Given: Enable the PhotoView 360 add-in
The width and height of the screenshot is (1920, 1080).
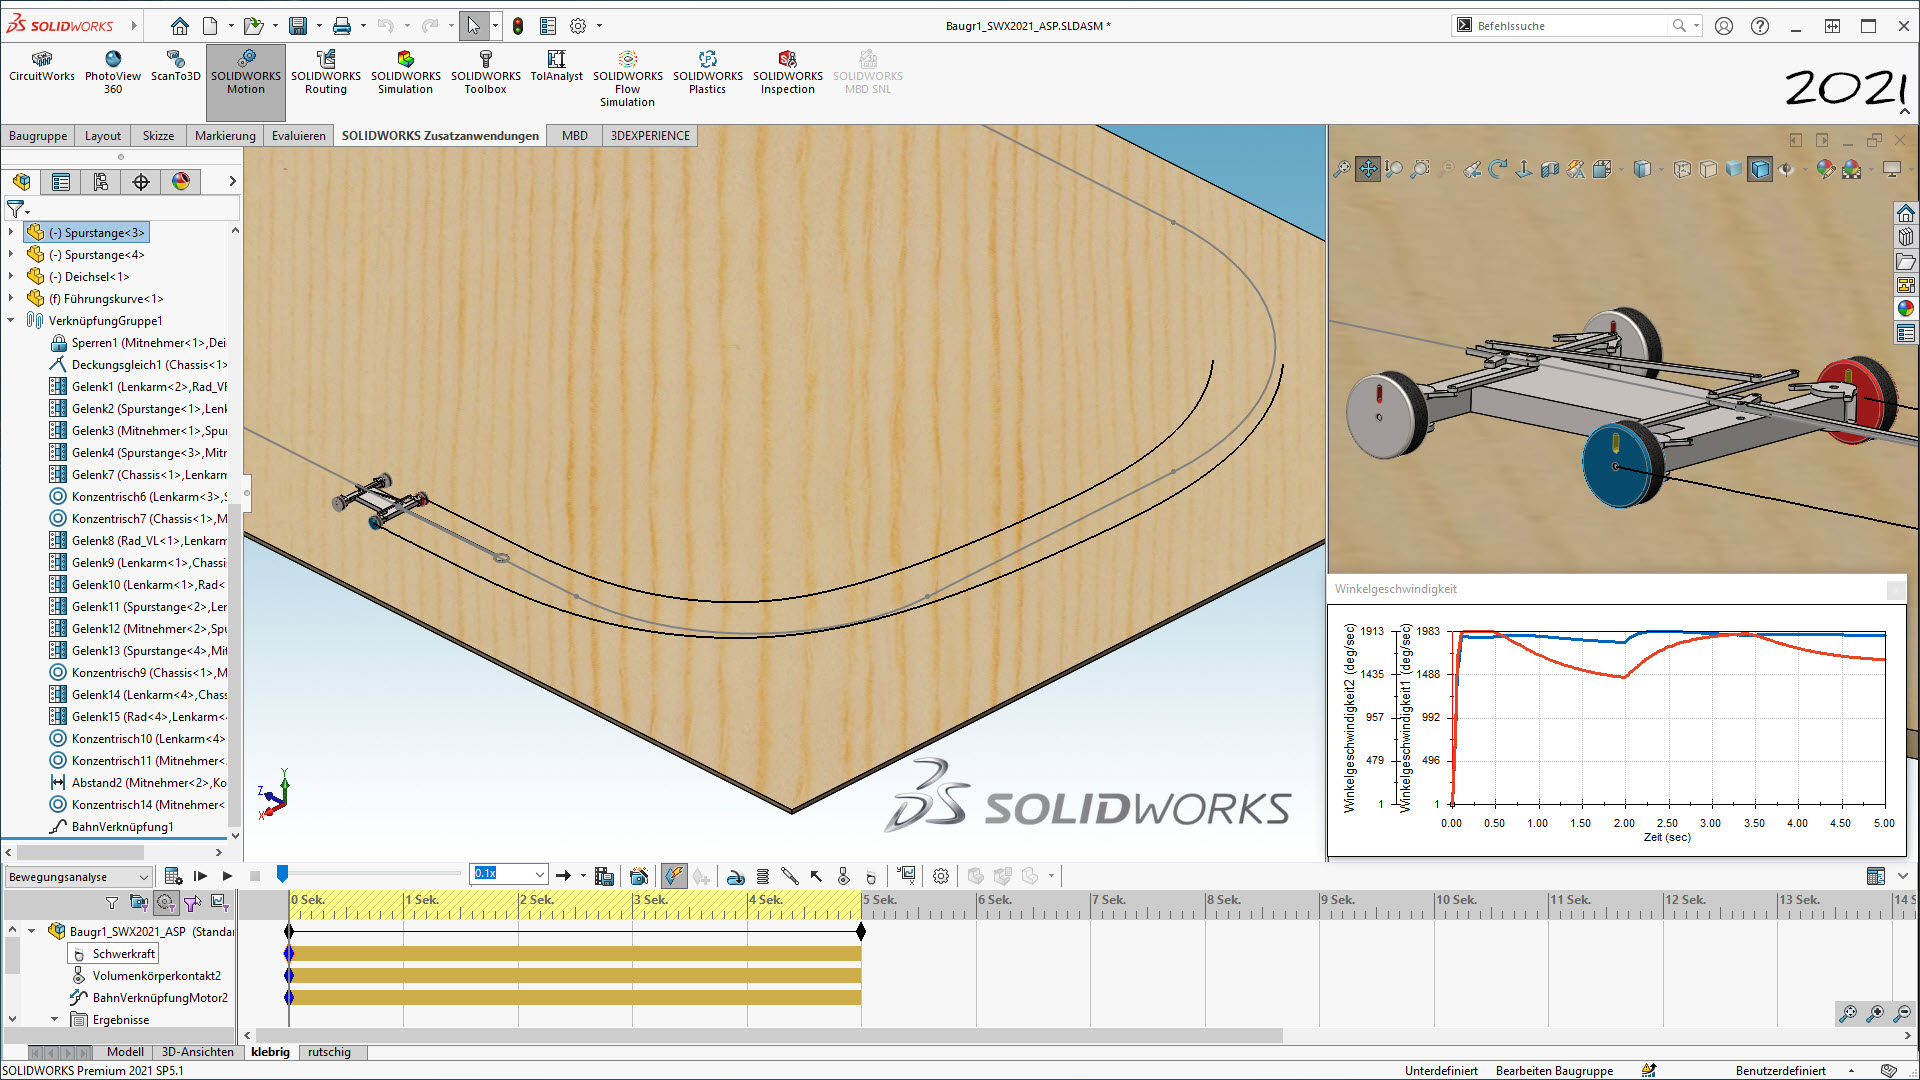Looking at the screenshot, I should coord(113,72).
